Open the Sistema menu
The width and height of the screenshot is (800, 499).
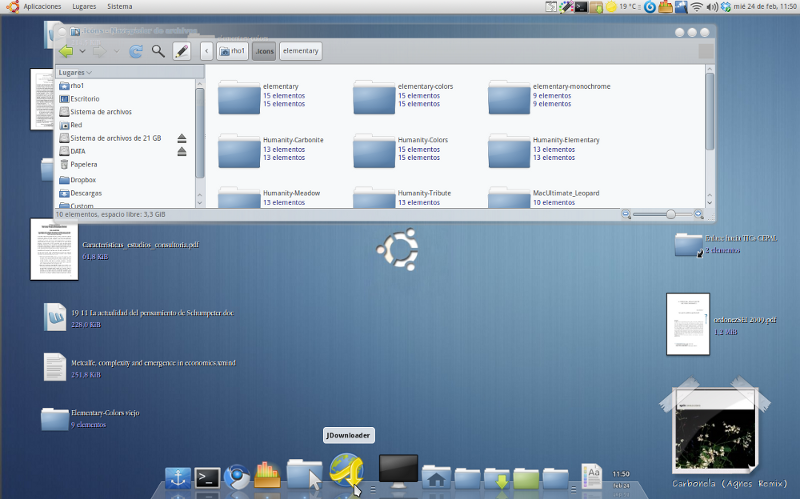click(119, 6)
